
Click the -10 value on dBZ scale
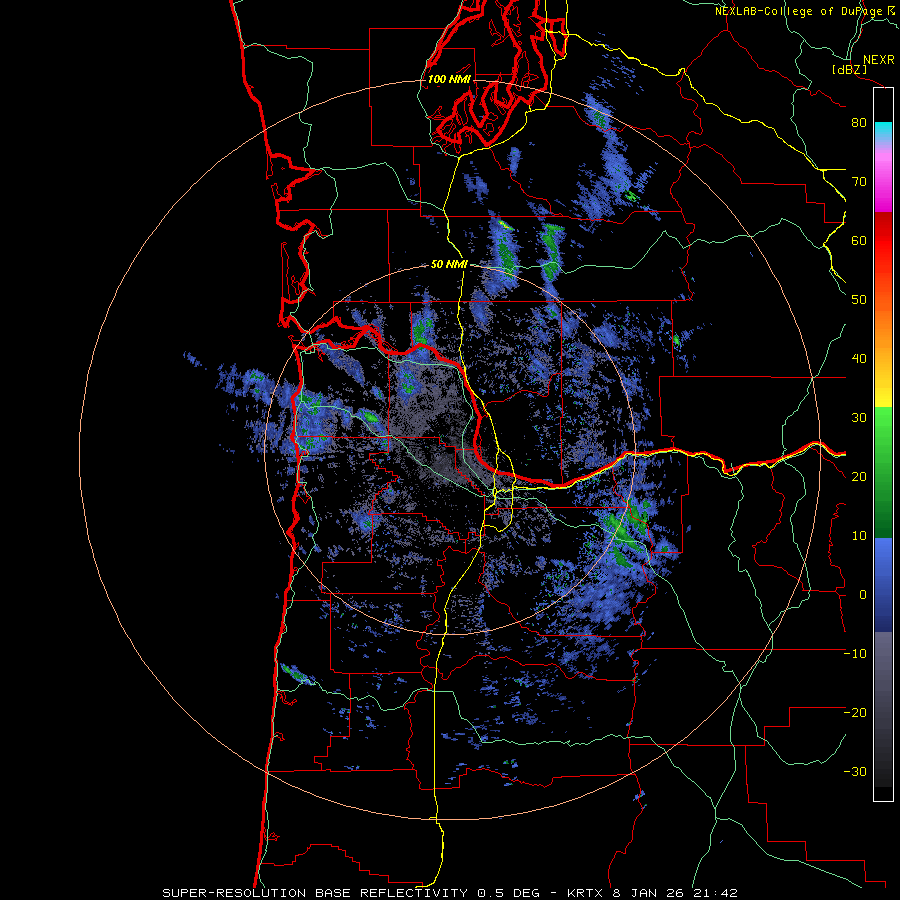tap(855, 654)
